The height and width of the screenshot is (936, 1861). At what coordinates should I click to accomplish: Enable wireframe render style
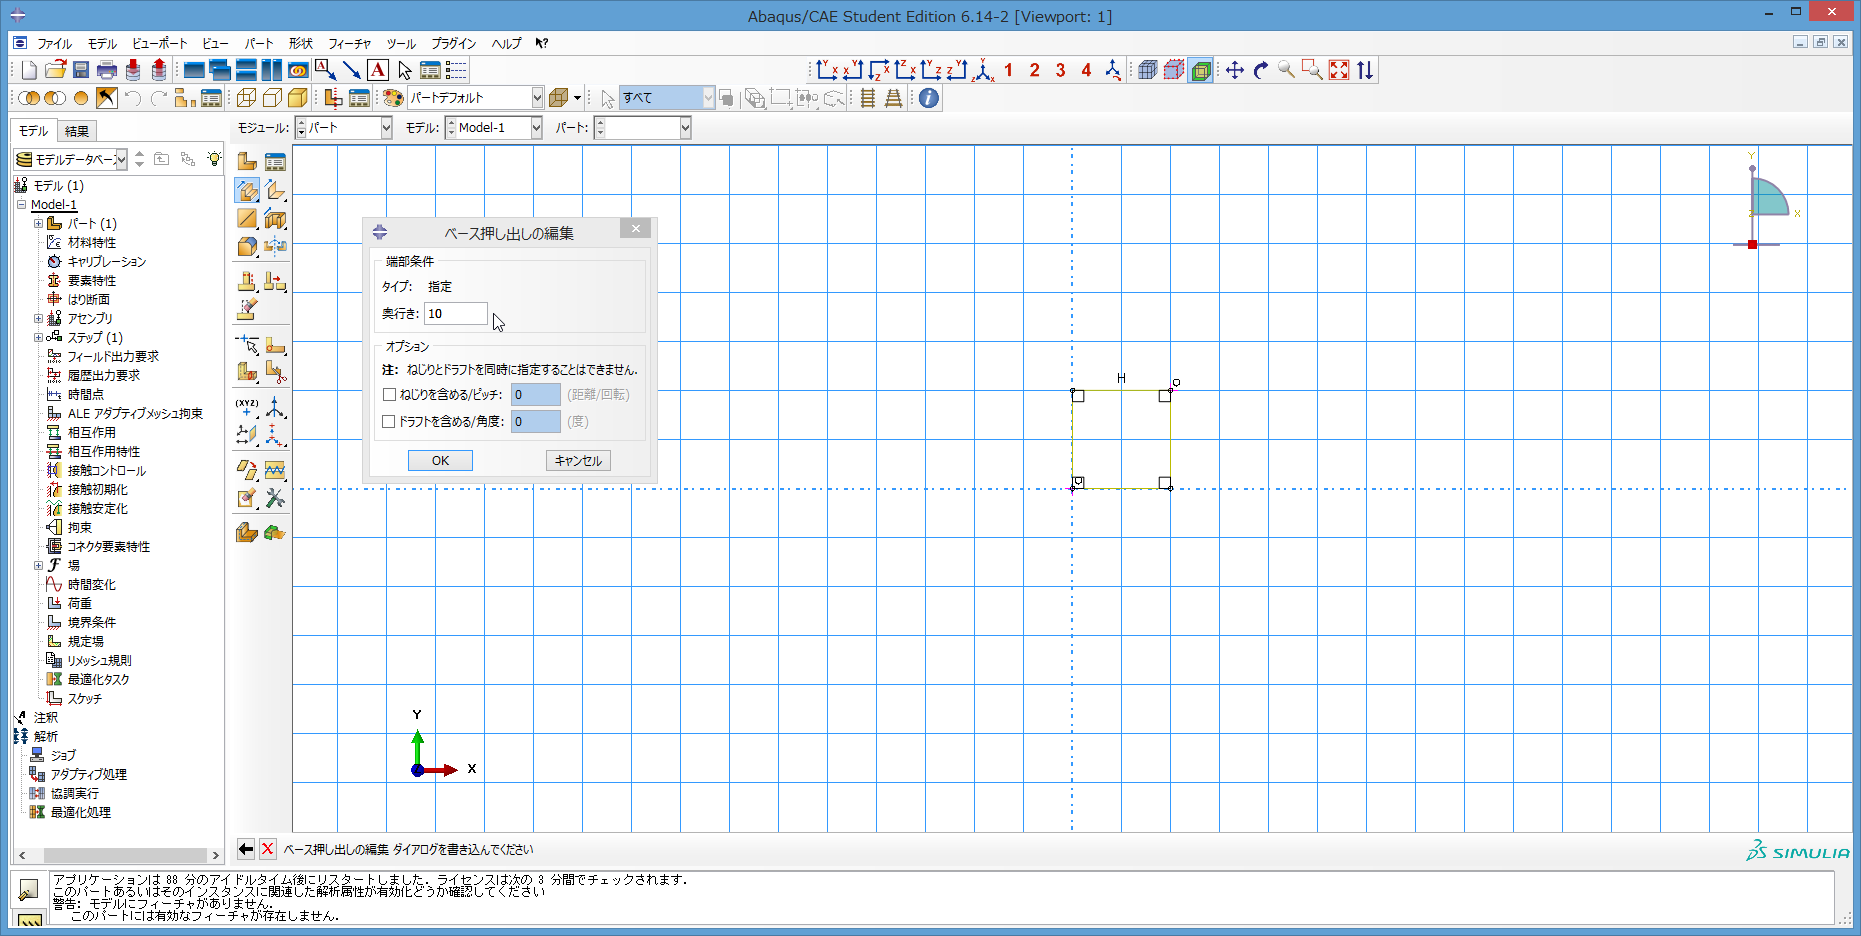246,98
